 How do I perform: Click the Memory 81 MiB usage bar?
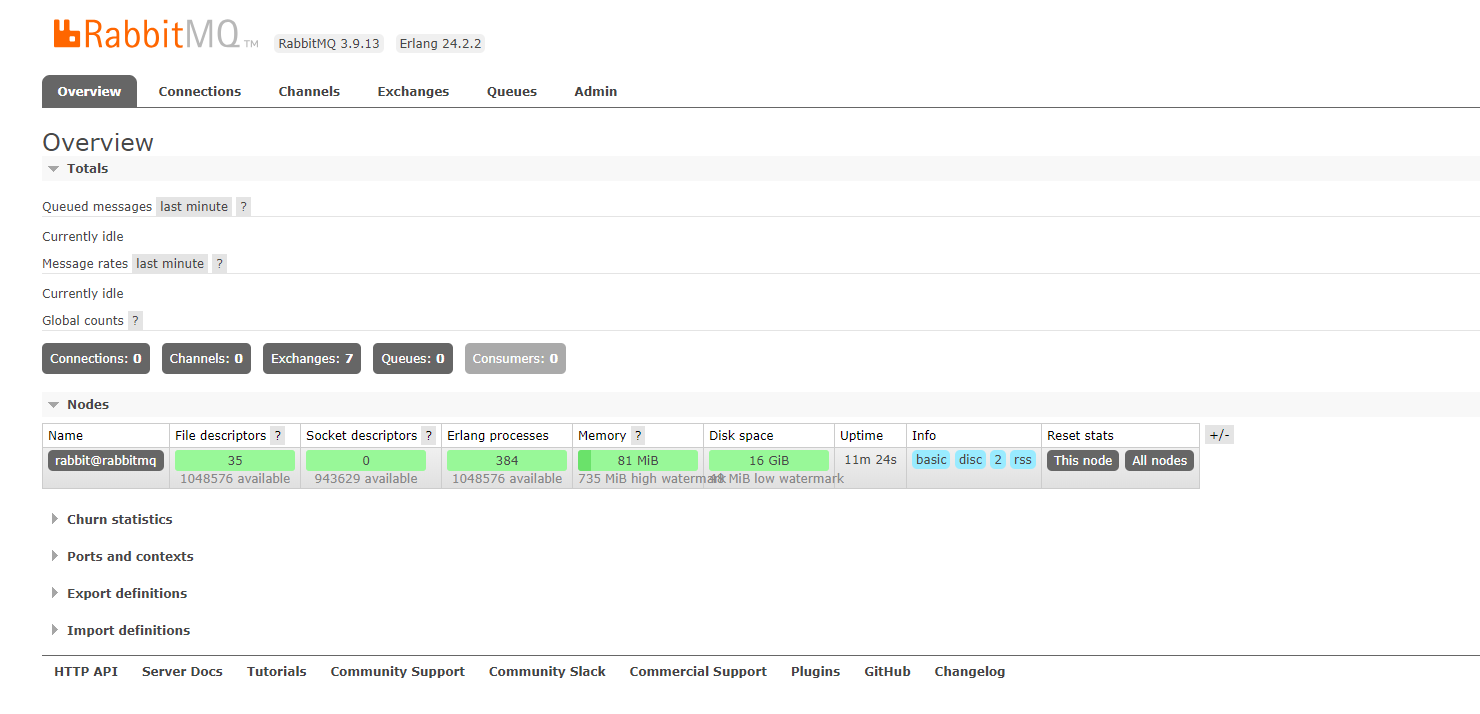(x=638, y=461)
